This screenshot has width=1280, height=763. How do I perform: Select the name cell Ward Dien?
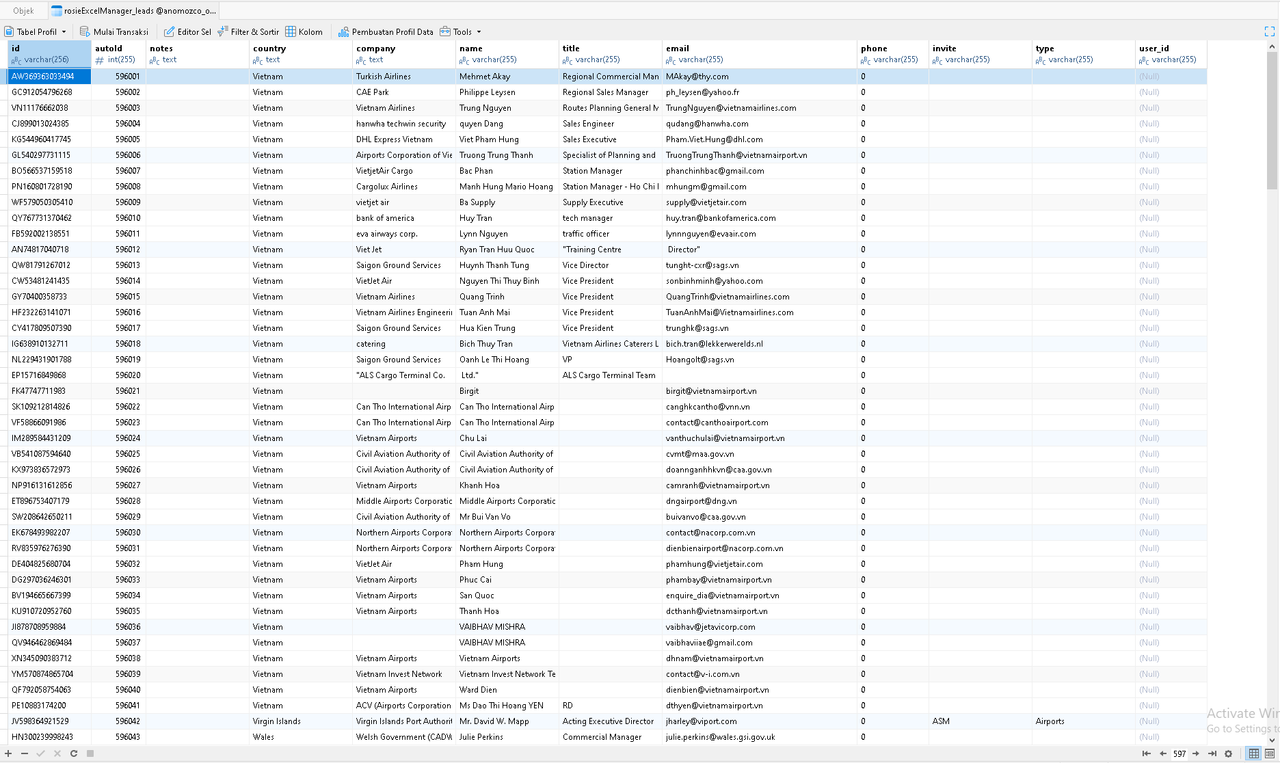[507, 690]
